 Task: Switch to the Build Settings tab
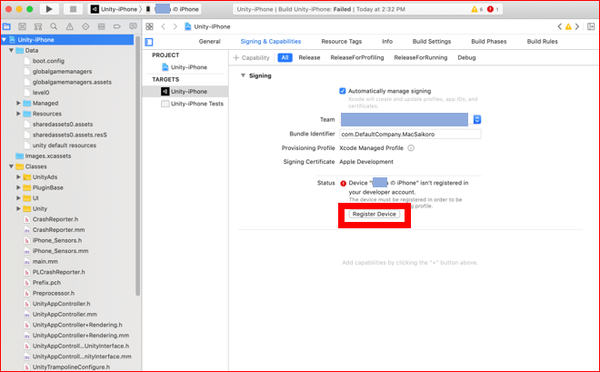tap(432, 41)
